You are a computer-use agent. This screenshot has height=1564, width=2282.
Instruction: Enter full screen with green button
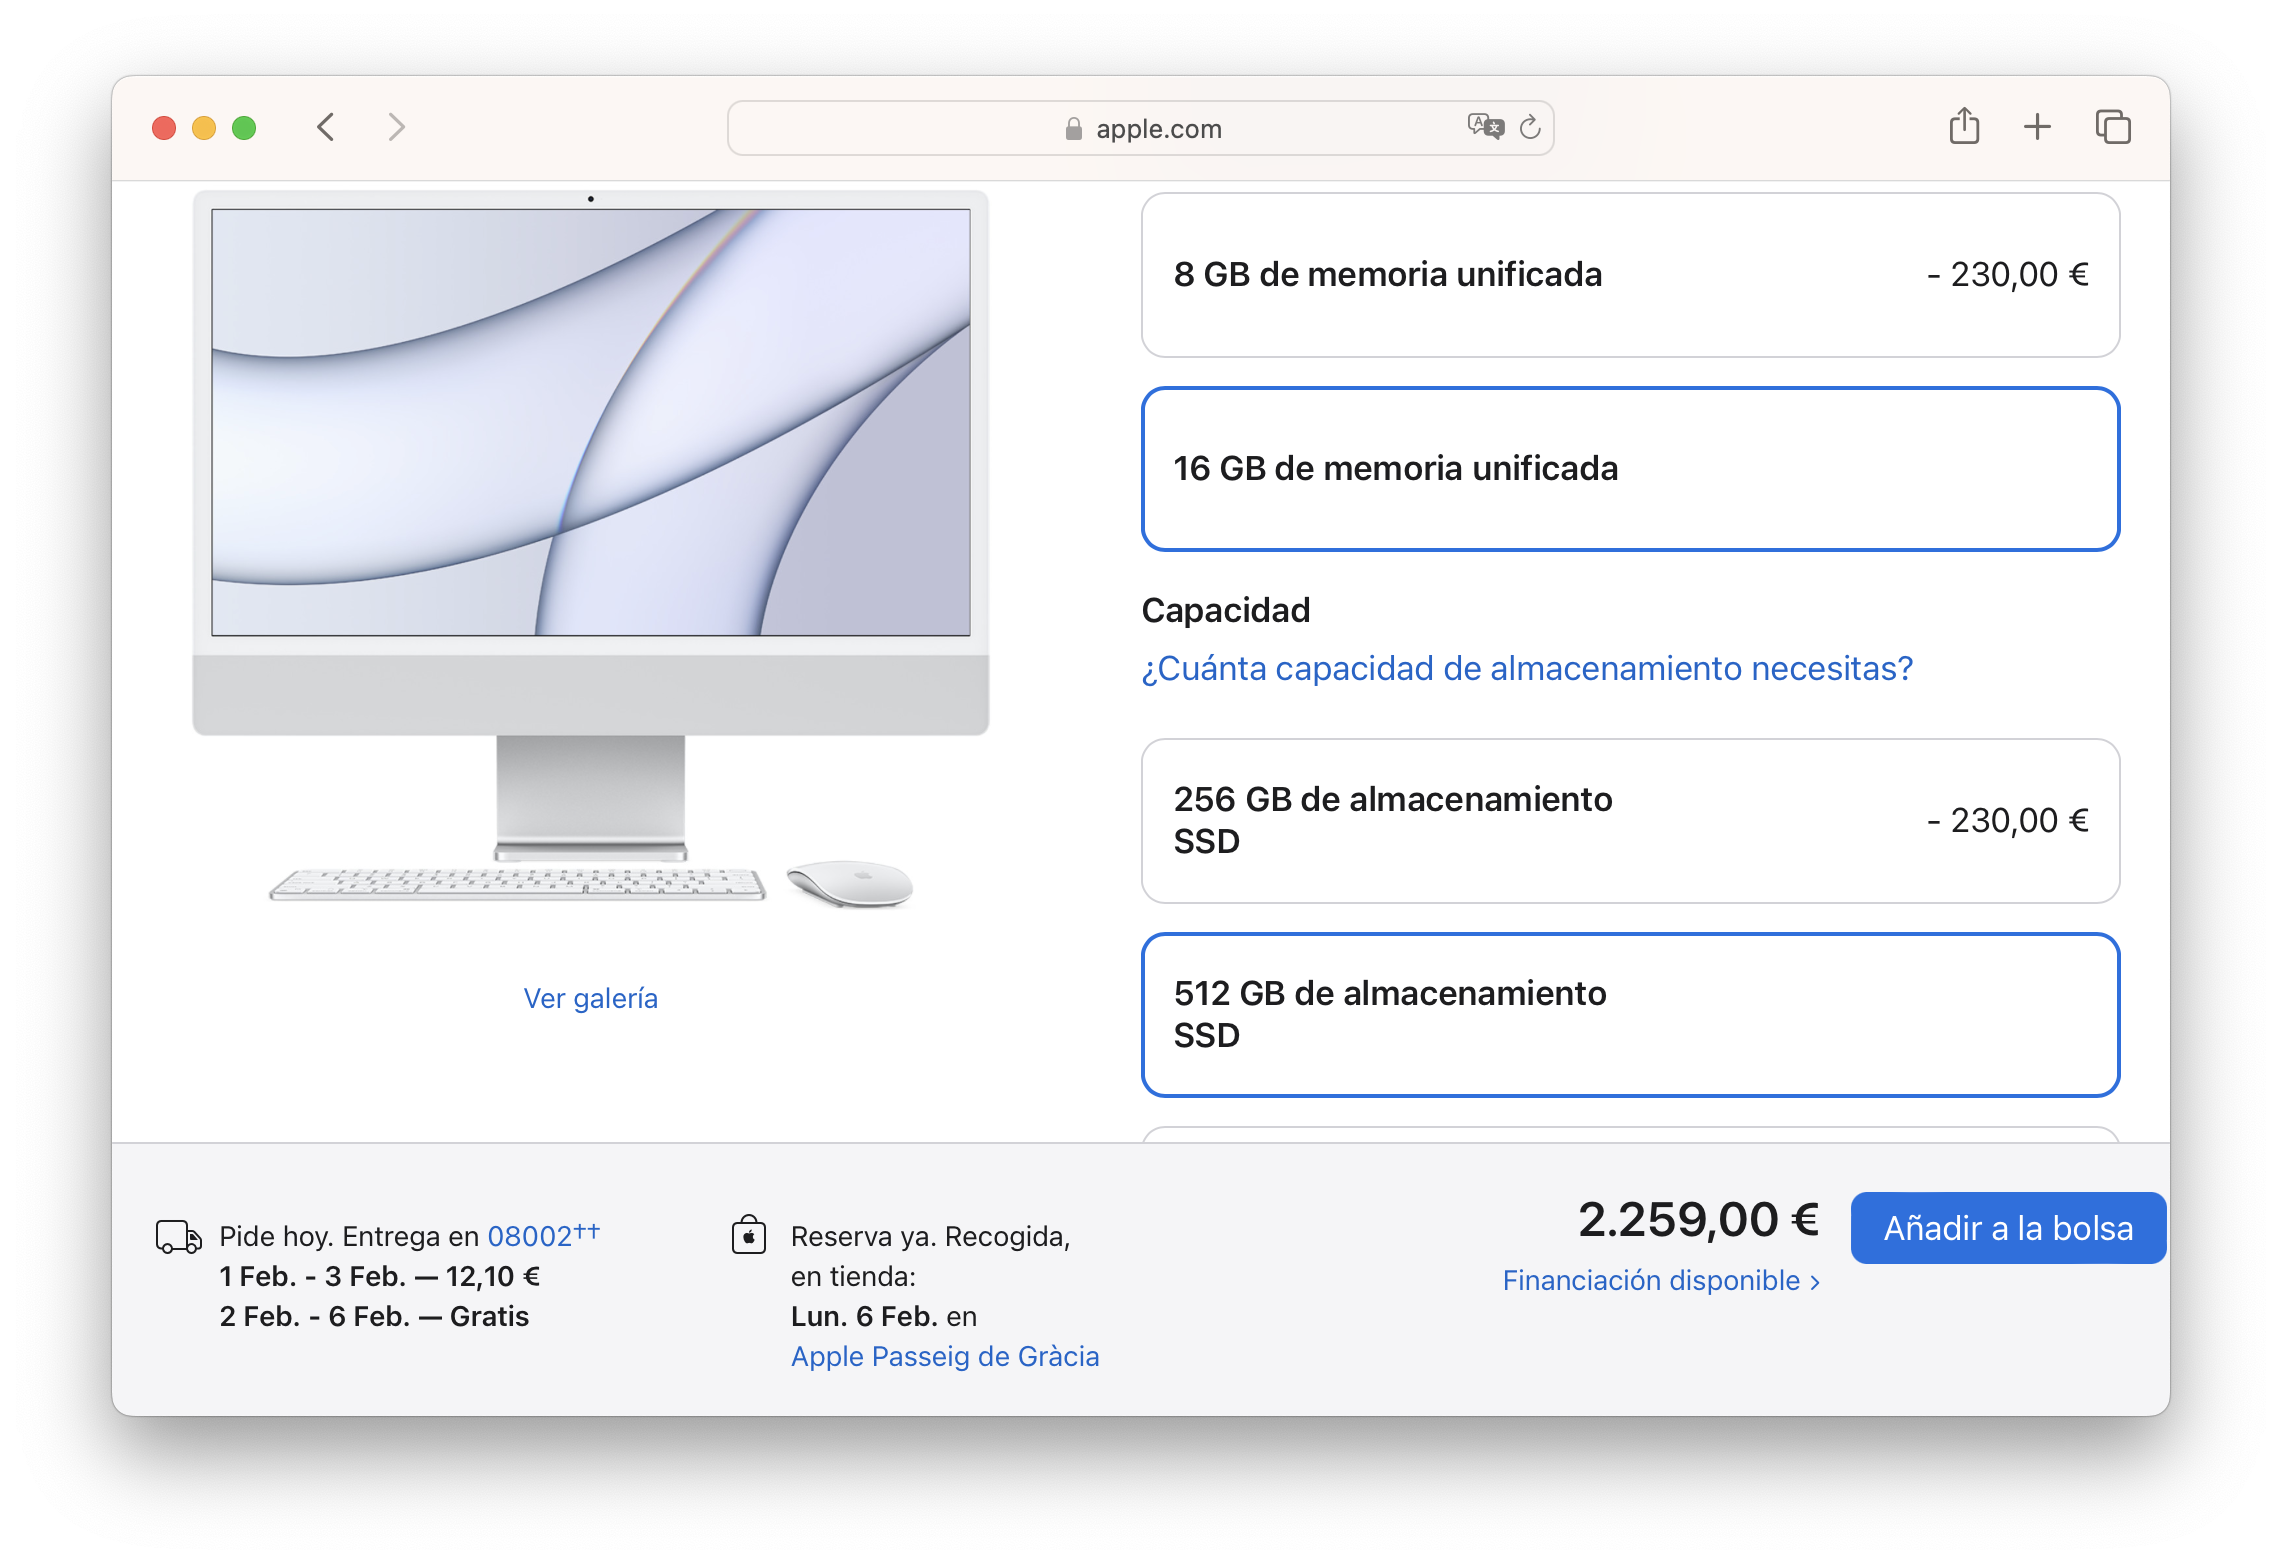point(244,128)
